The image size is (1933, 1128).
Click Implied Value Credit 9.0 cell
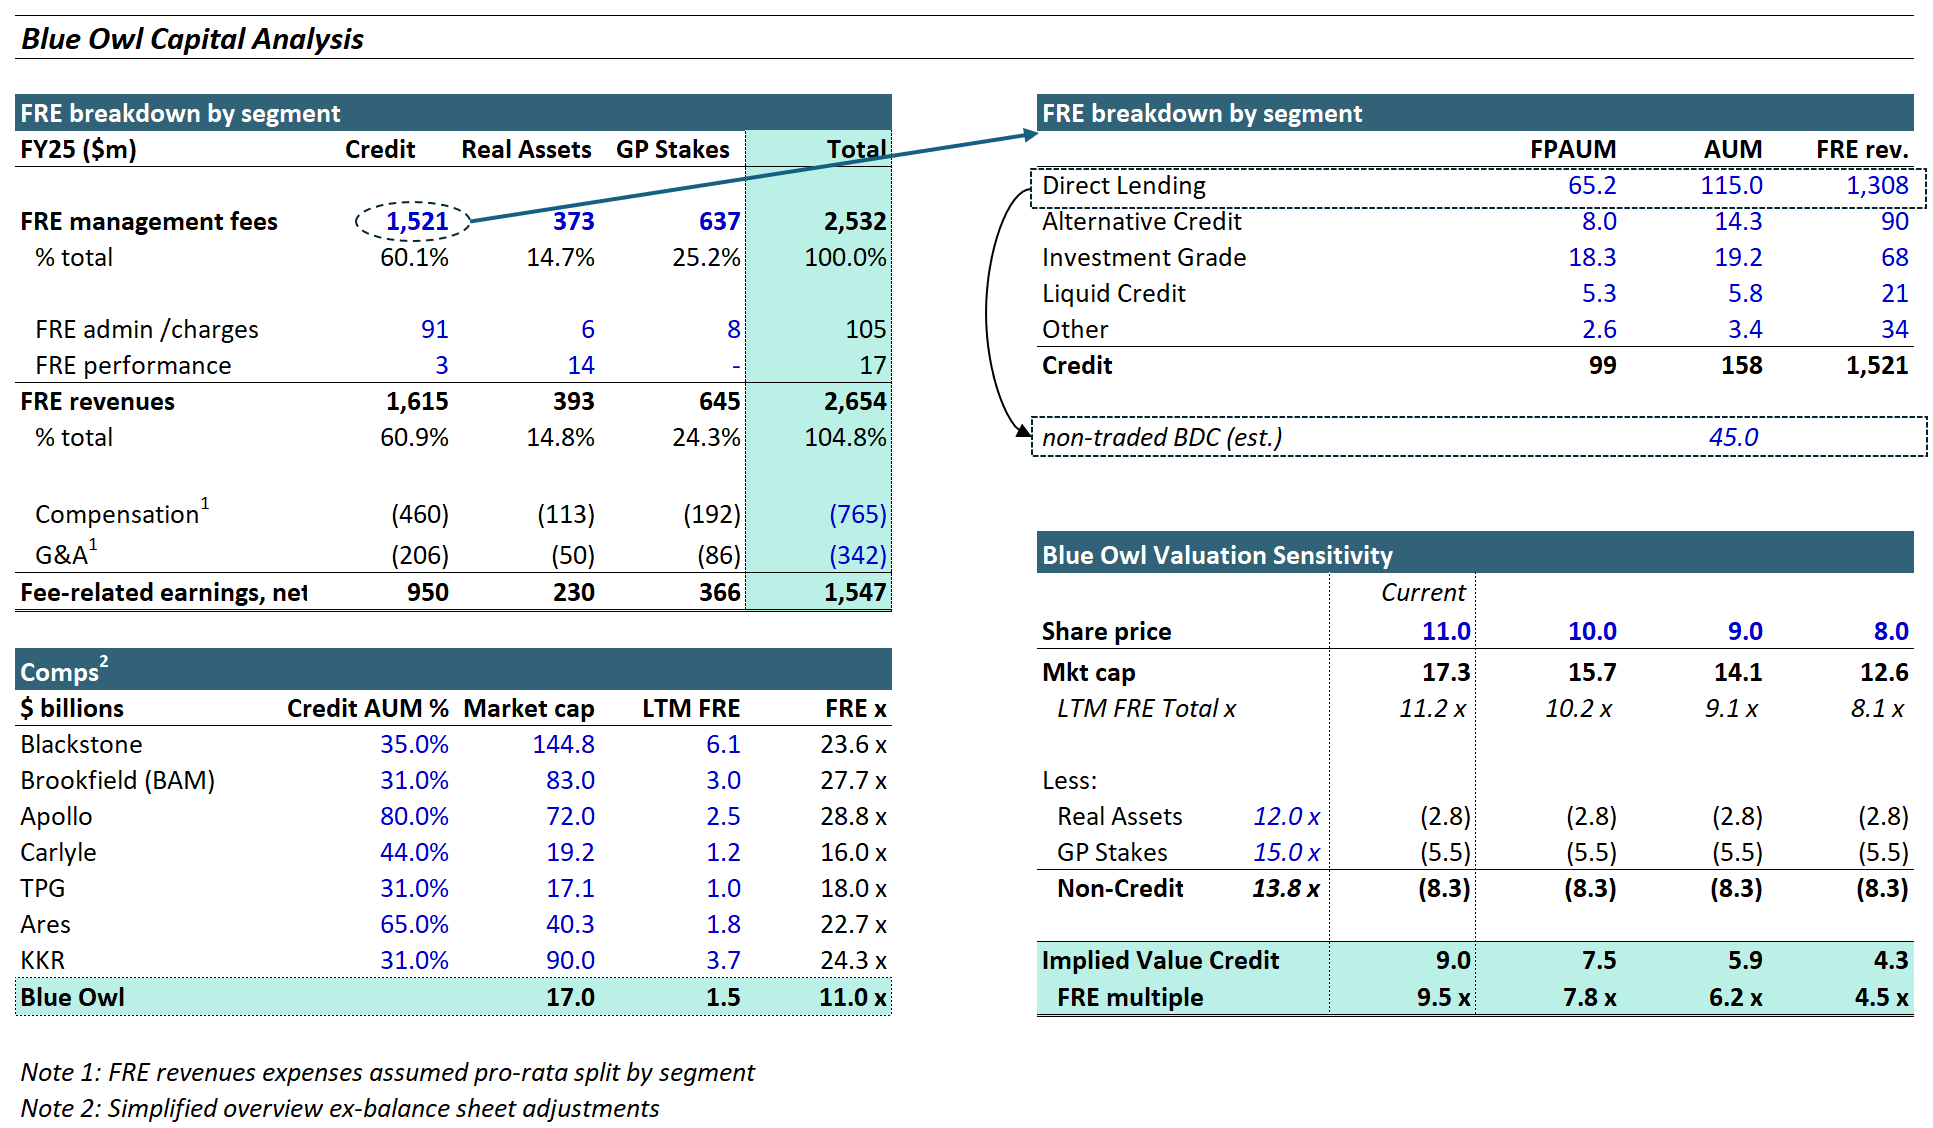click(x=1452, y=961)
